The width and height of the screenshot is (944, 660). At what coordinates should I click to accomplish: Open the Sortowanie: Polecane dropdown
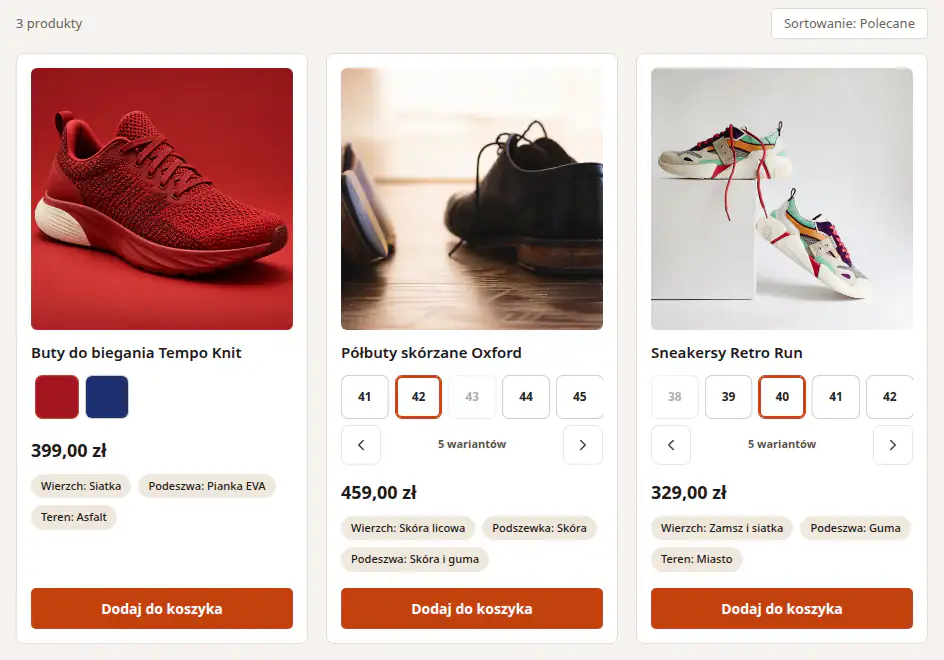coord(849,23)
